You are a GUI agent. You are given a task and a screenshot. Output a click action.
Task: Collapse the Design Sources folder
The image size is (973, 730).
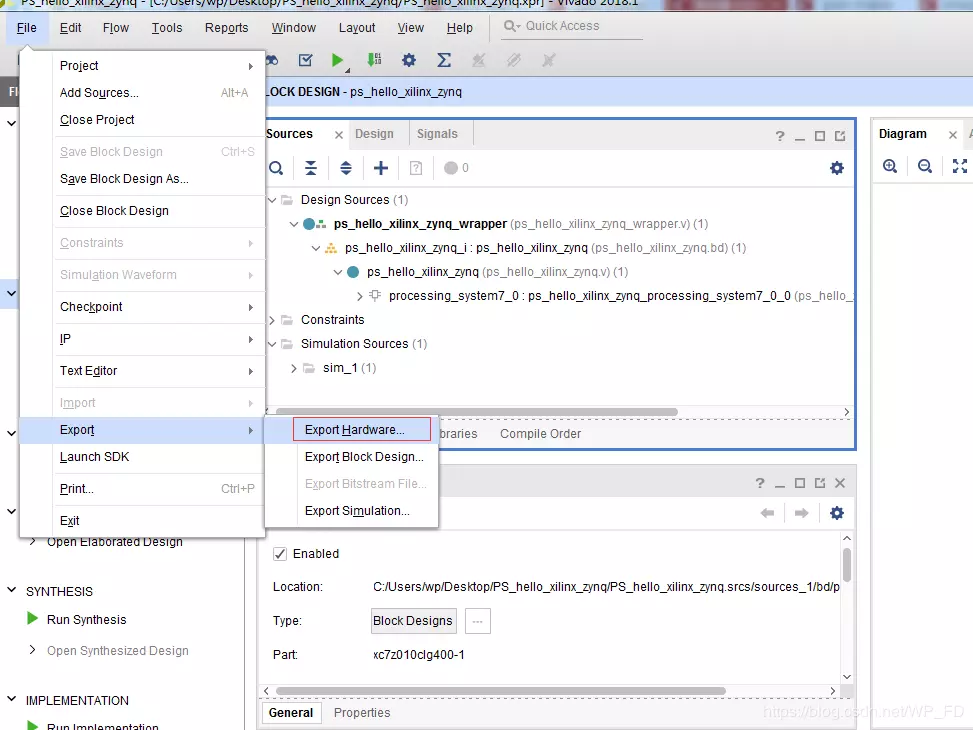272,200
